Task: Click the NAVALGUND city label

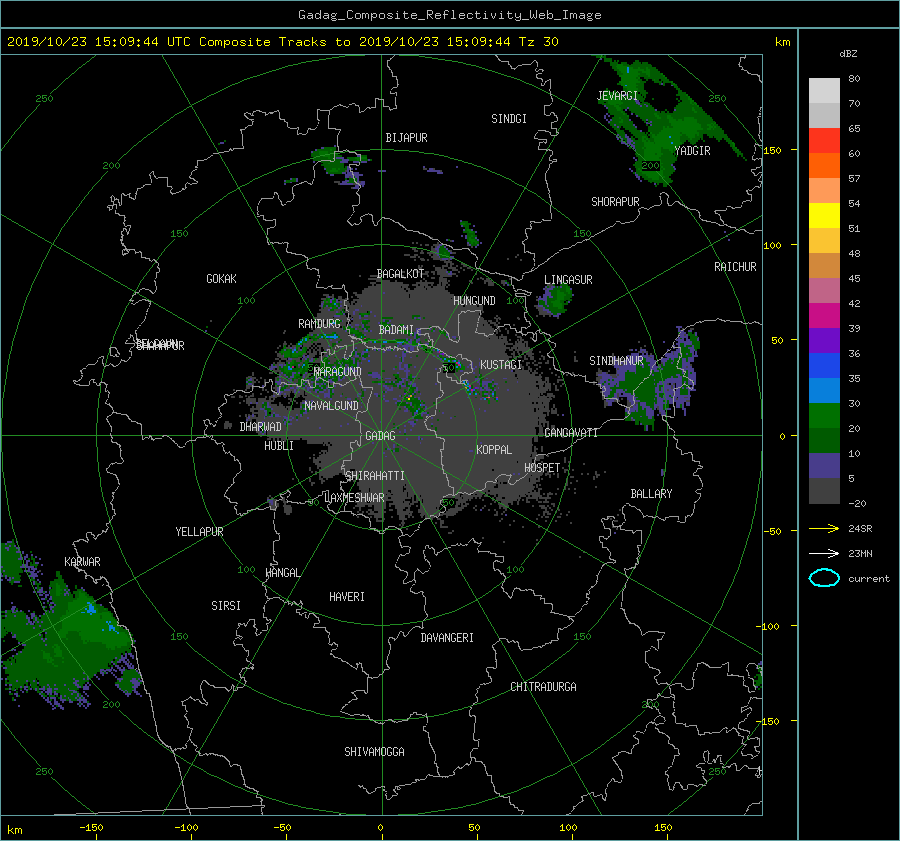Action: coord(331,406)
